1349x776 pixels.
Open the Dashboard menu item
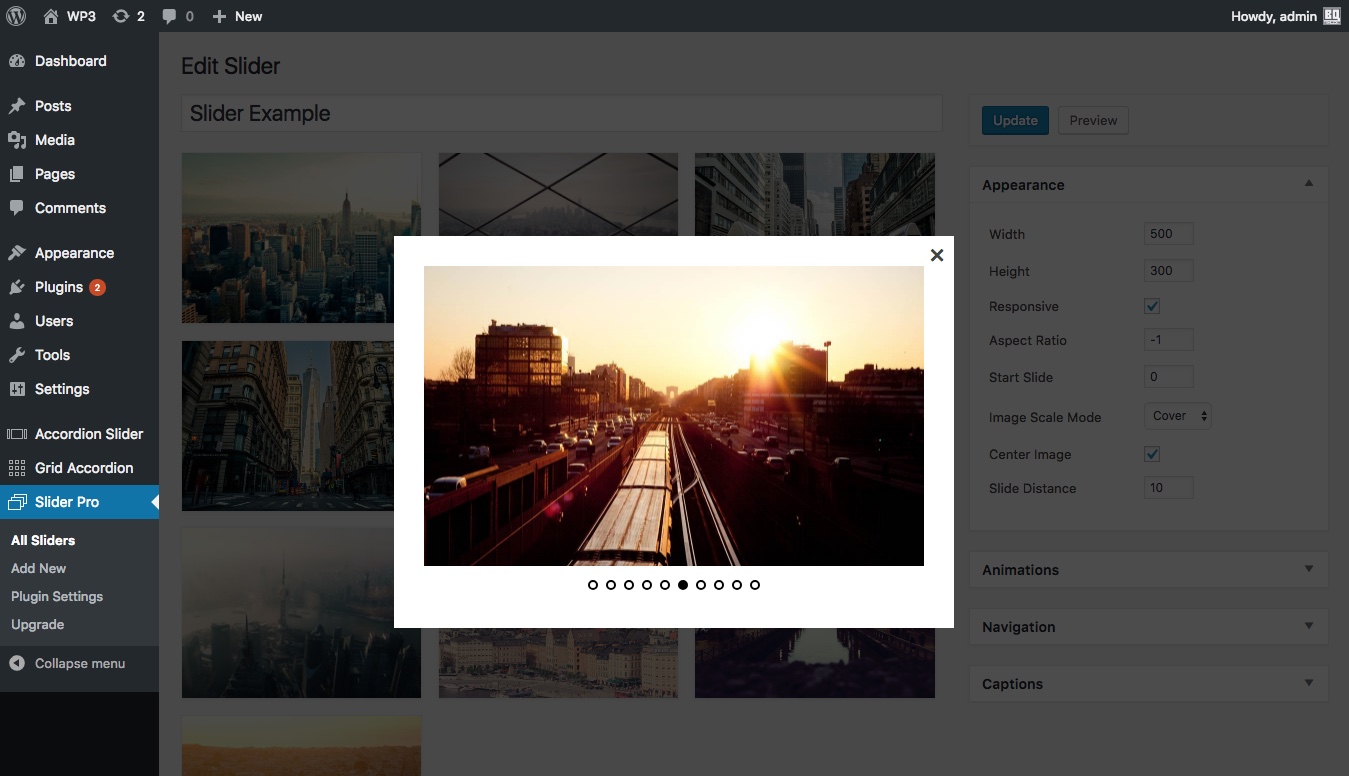79,61
